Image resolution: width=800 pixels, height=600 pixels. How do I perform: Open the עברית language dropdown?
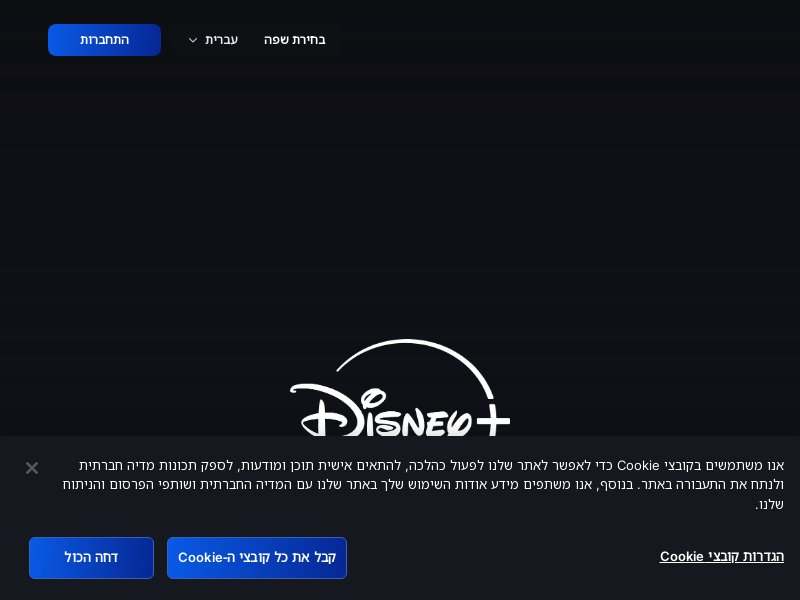213,40
